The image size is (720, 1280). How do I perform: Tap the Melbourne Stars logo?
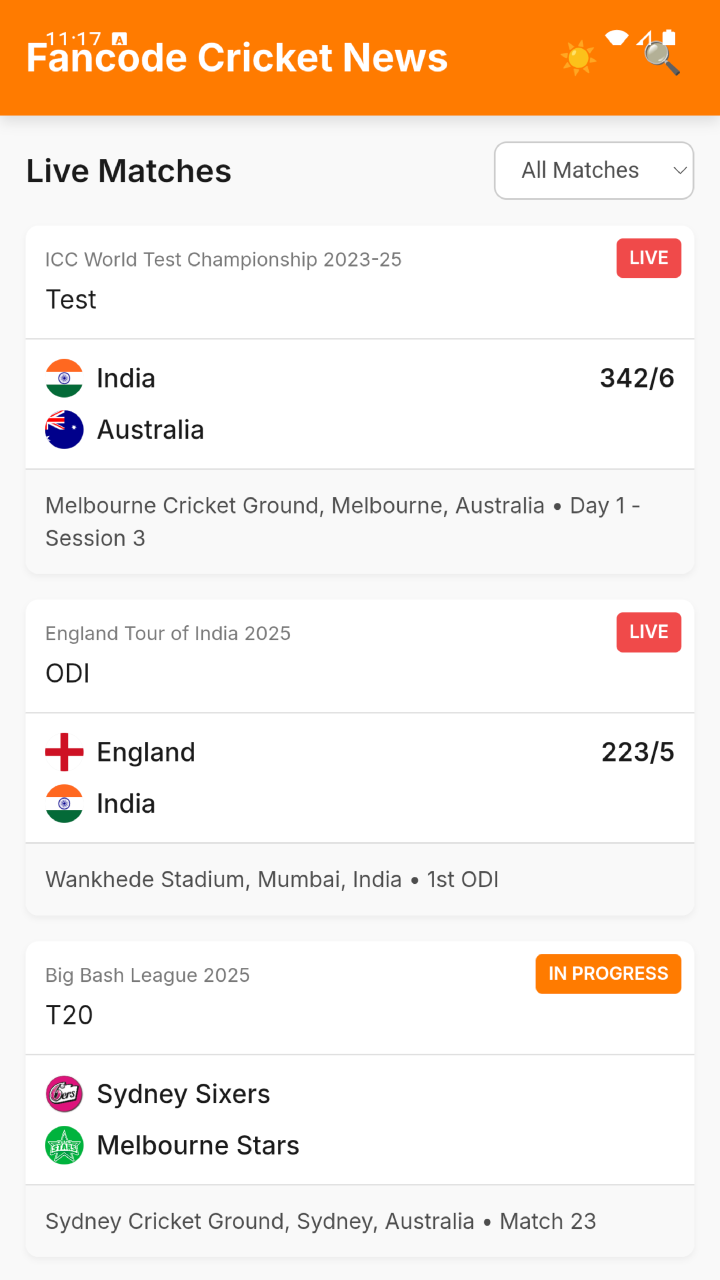click(x=64, y=1146)
